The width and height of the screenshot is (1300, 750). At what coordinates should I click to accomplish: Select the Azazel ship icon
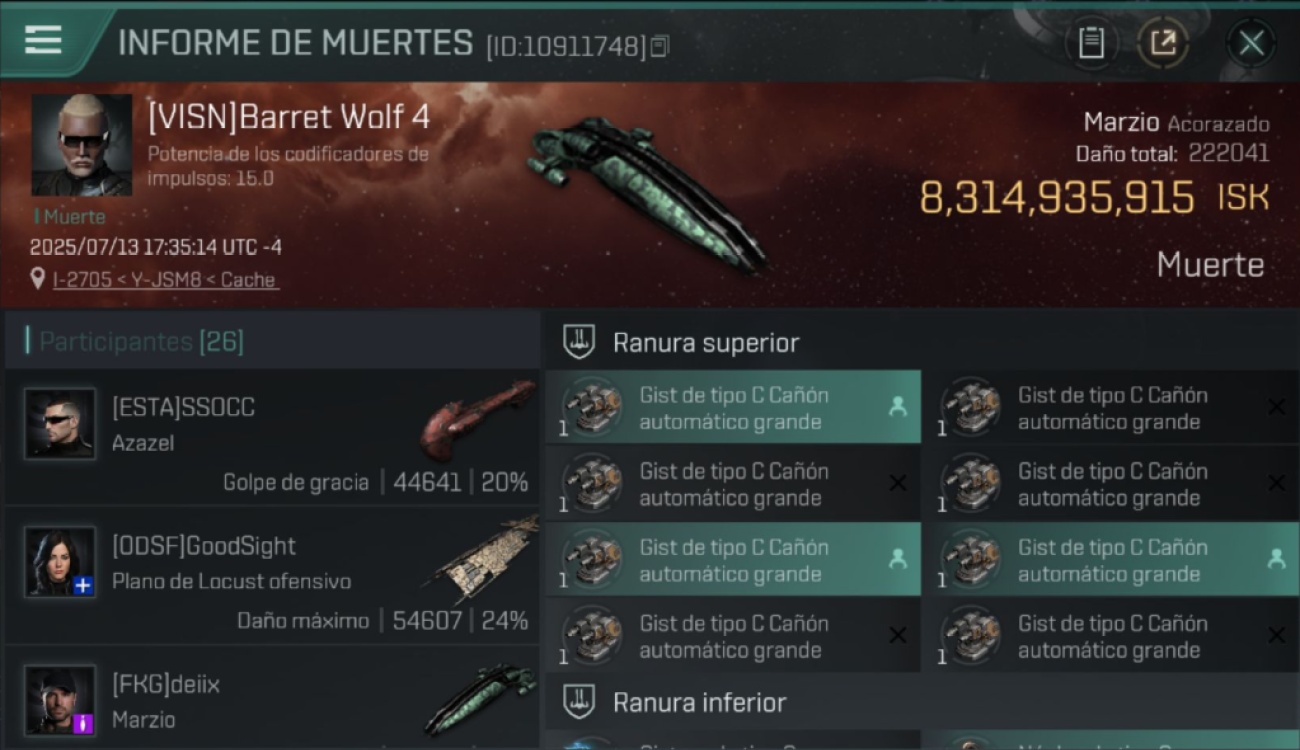[x=478, y=418]
